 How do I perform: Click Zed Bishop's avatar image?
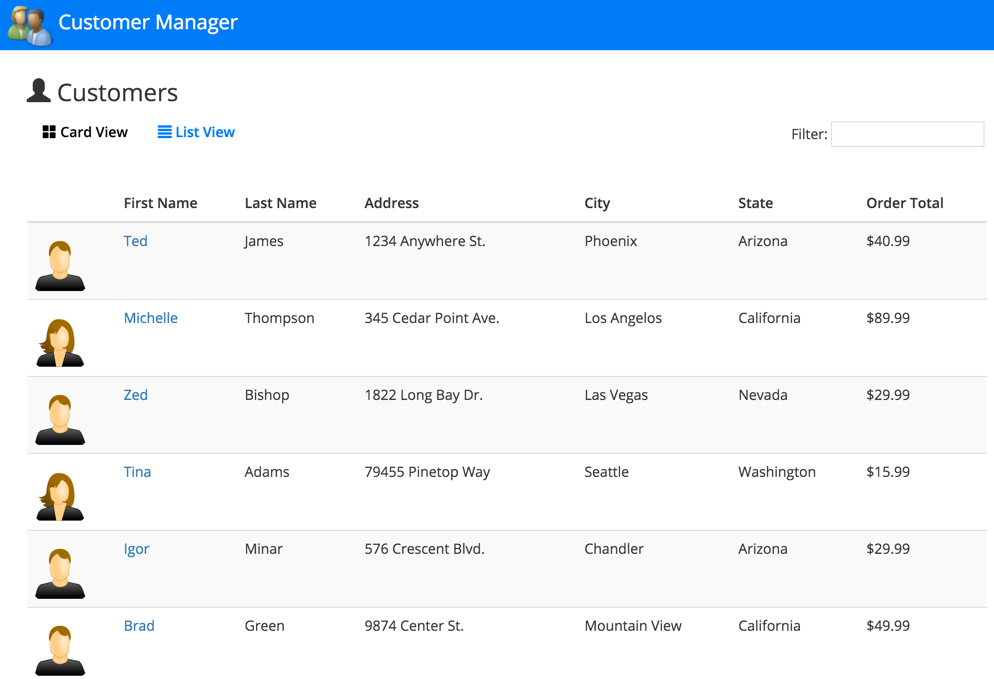tap(60, 420)
